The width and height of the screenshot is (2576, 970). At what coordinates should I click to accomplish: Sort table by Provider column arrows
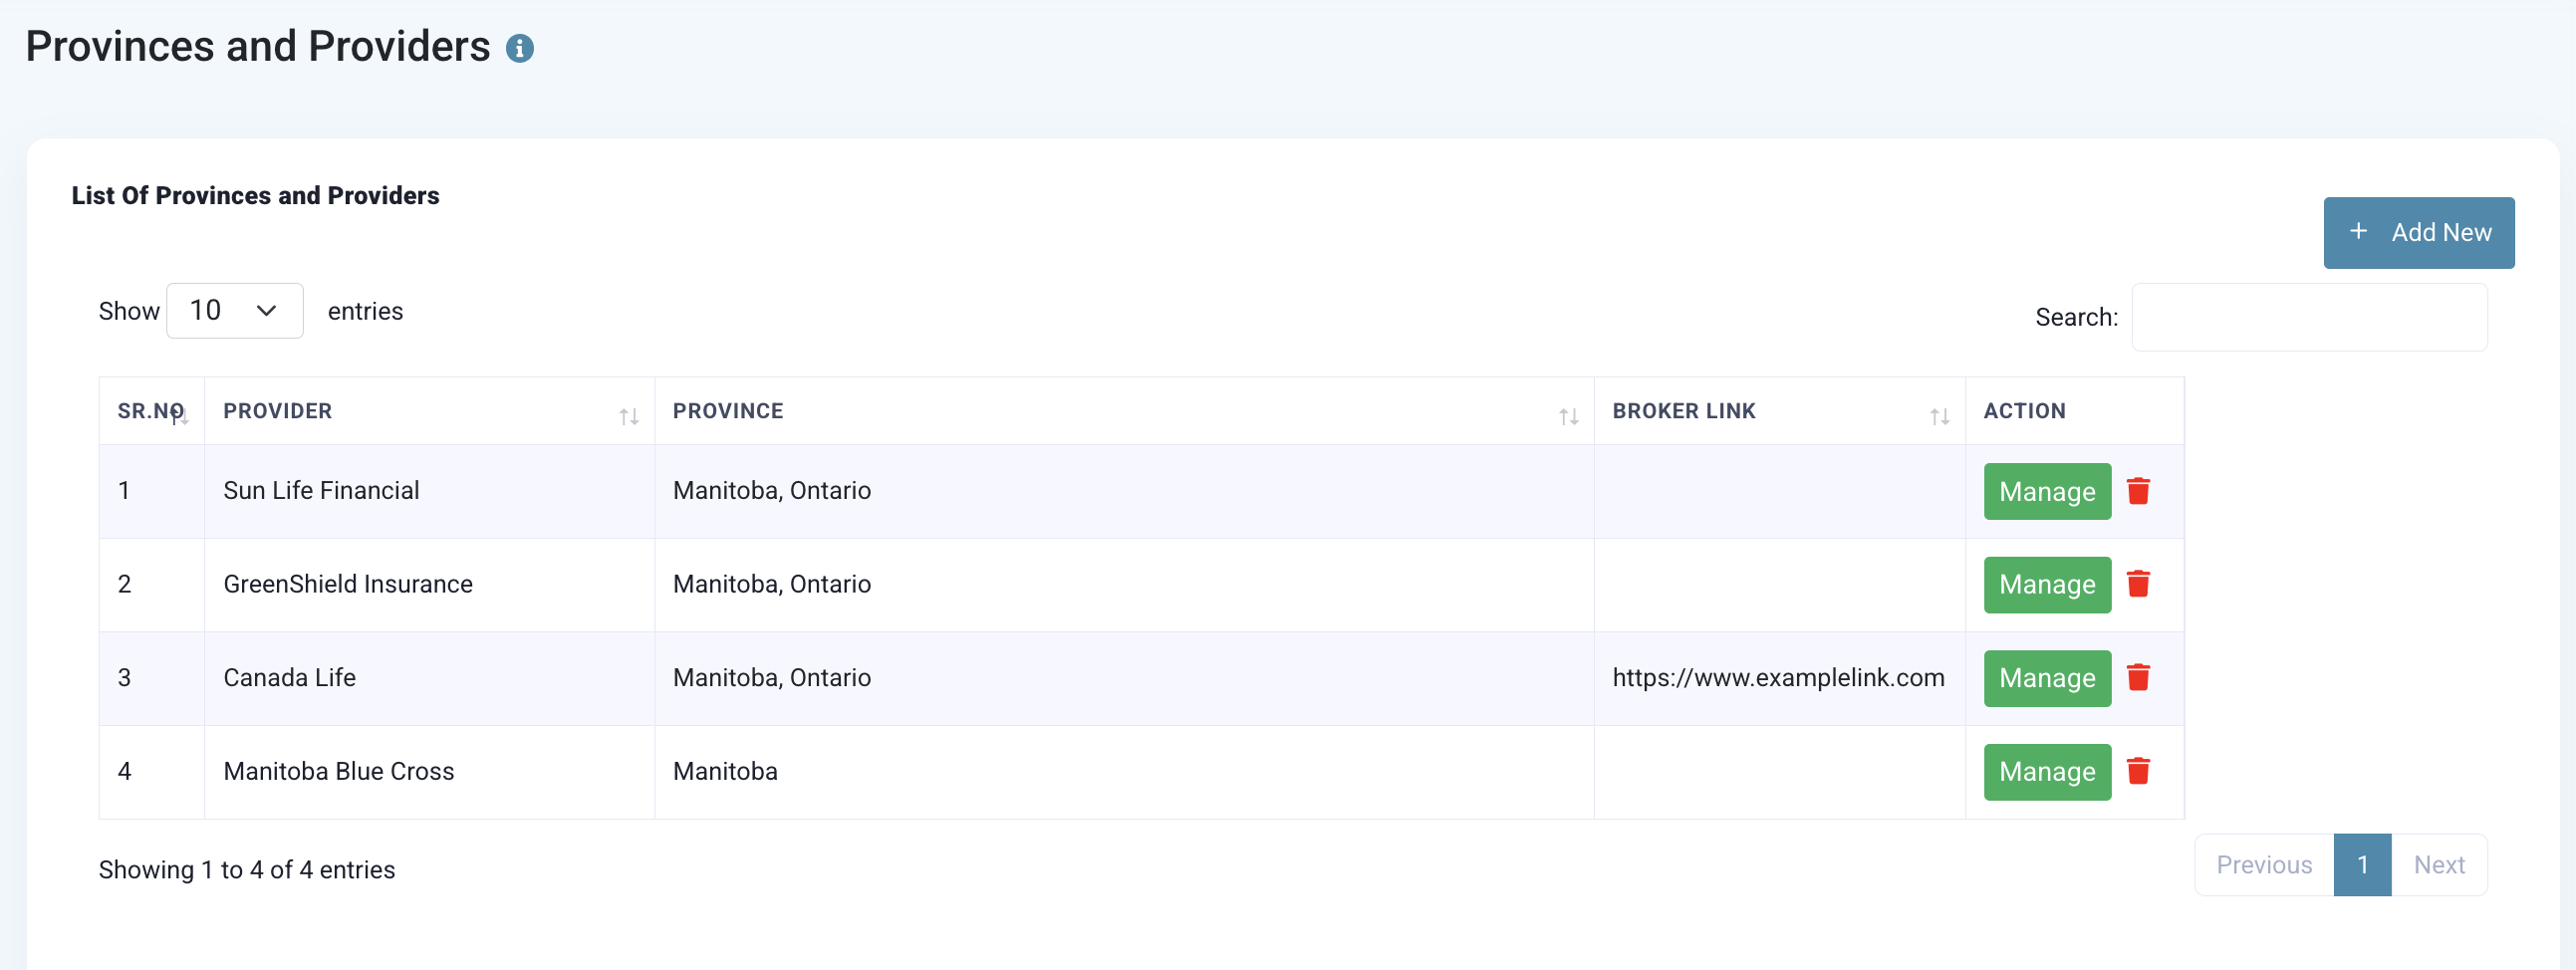[x=628, y=416]
